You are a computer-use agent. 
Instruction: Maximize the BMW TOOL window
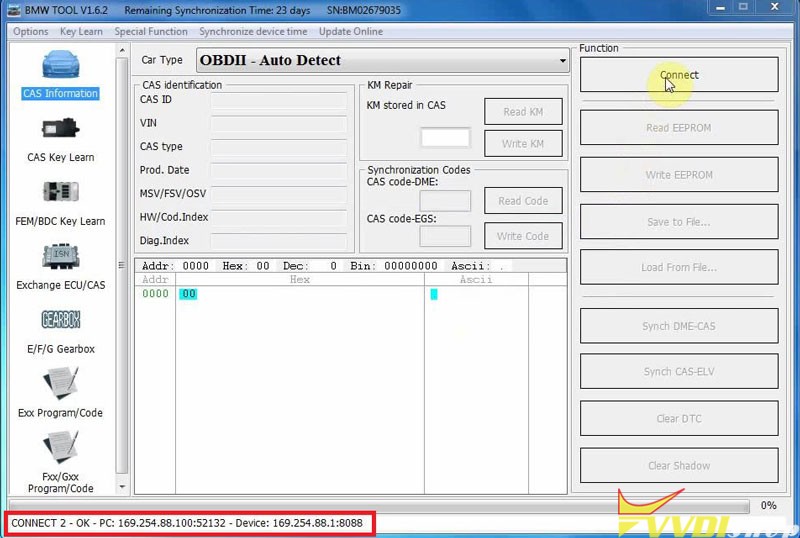pyautogui.click(x=743, y=7)
